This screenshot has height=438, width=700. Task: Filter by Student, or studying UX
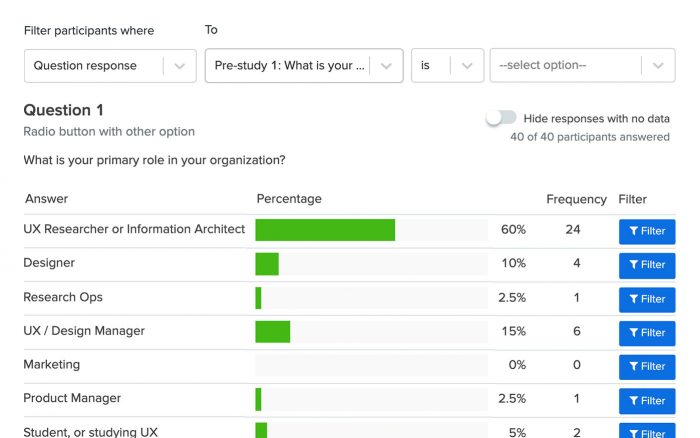pos(646,432)
